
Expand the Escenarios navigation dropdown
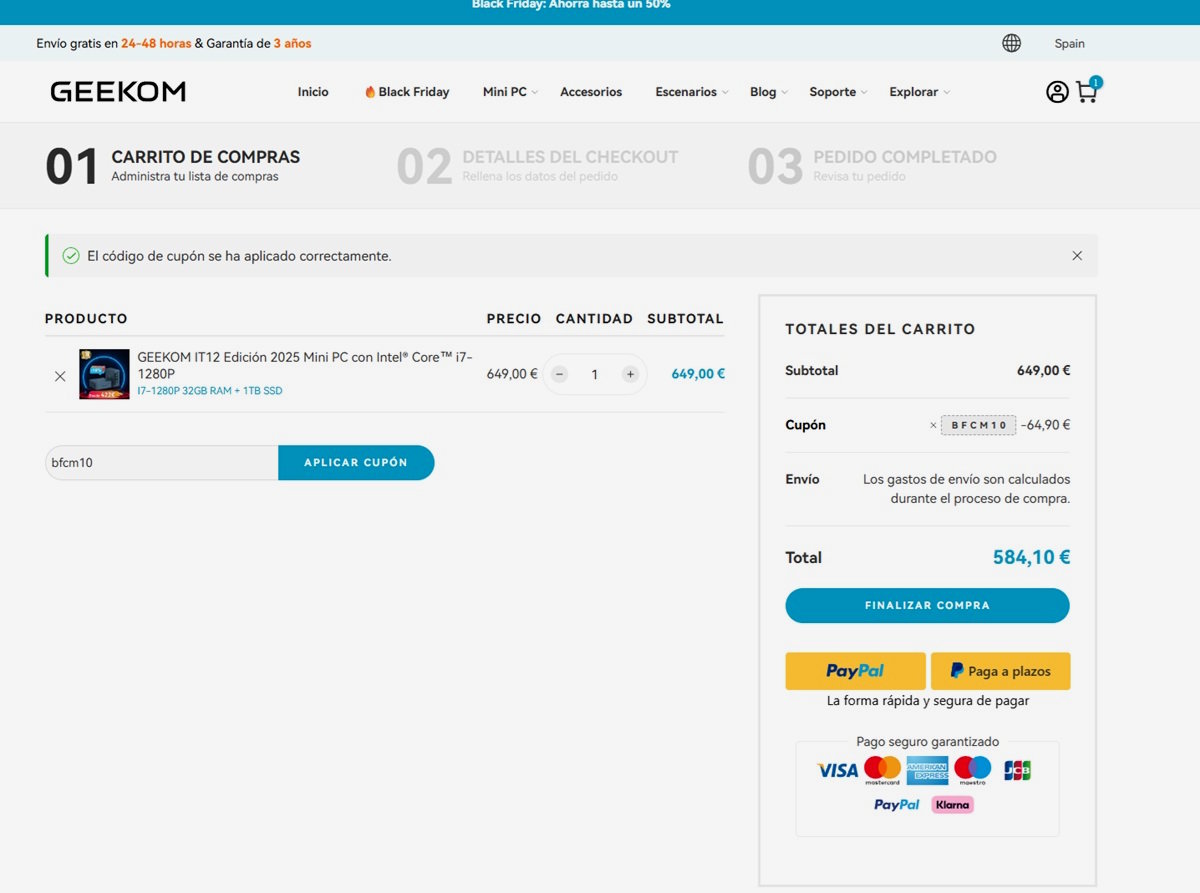pos(691,92)
